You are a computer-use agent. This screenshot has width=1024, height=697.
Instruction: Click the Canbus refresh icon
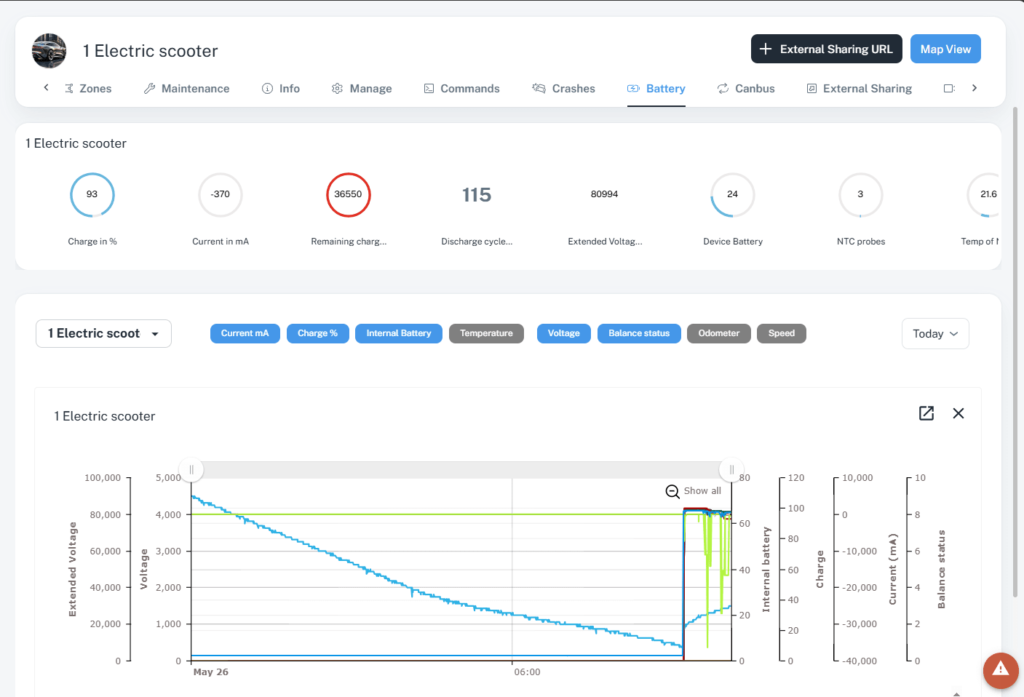723,88
